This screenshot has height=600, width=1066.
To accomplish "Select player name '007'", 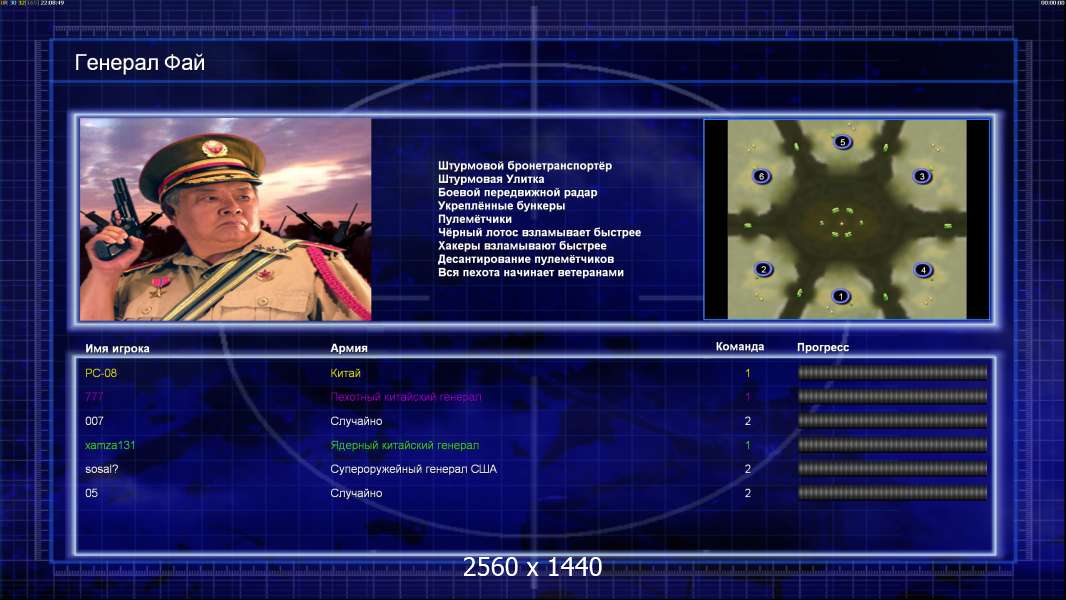I will tap(94, 421).
